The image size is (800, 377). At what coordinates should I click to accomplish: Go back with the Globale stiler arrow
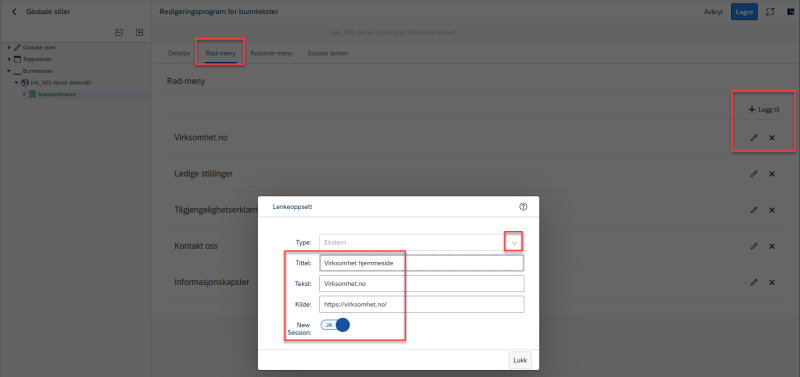(x=14, y=11)
